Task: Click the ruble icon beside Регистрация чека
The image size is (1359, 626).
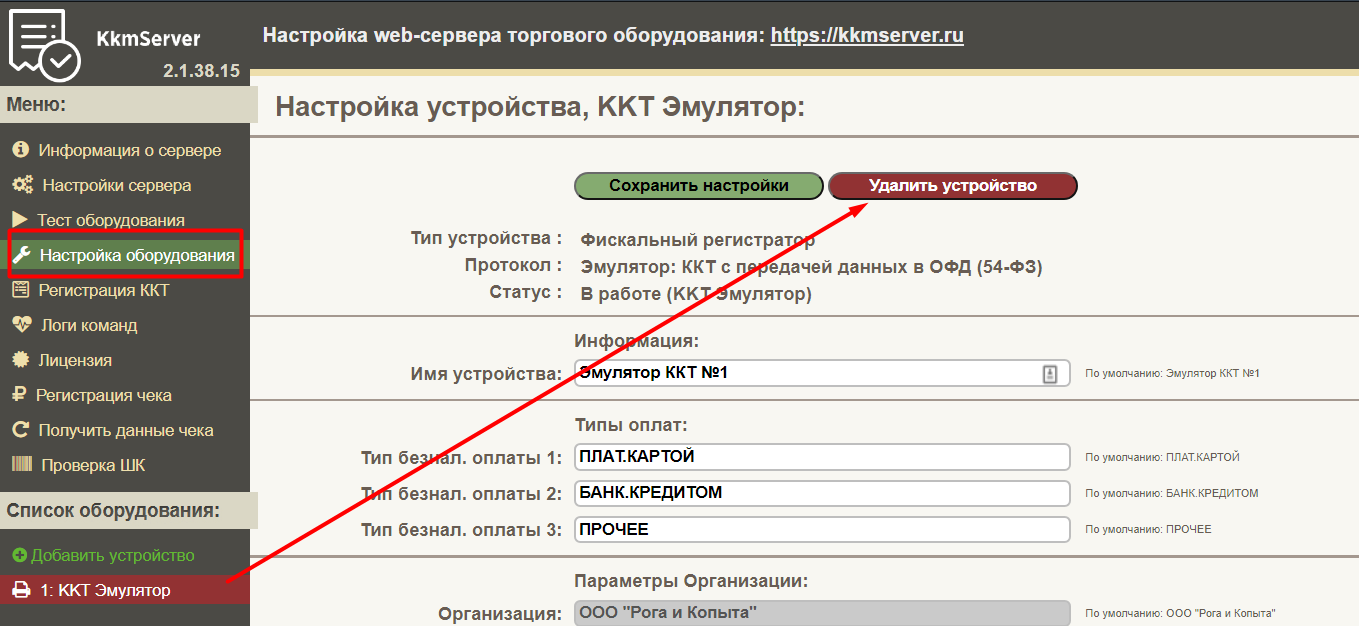Action: point(18,395)
